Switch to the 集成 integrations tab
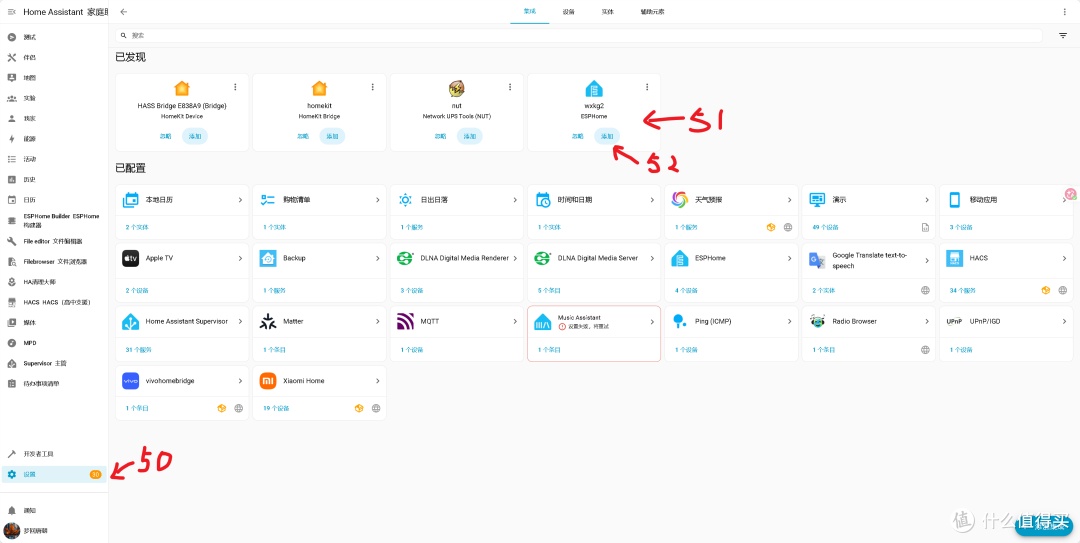Image resolution: width=1080 pixels, height=543 pixels. click(530, 12)
